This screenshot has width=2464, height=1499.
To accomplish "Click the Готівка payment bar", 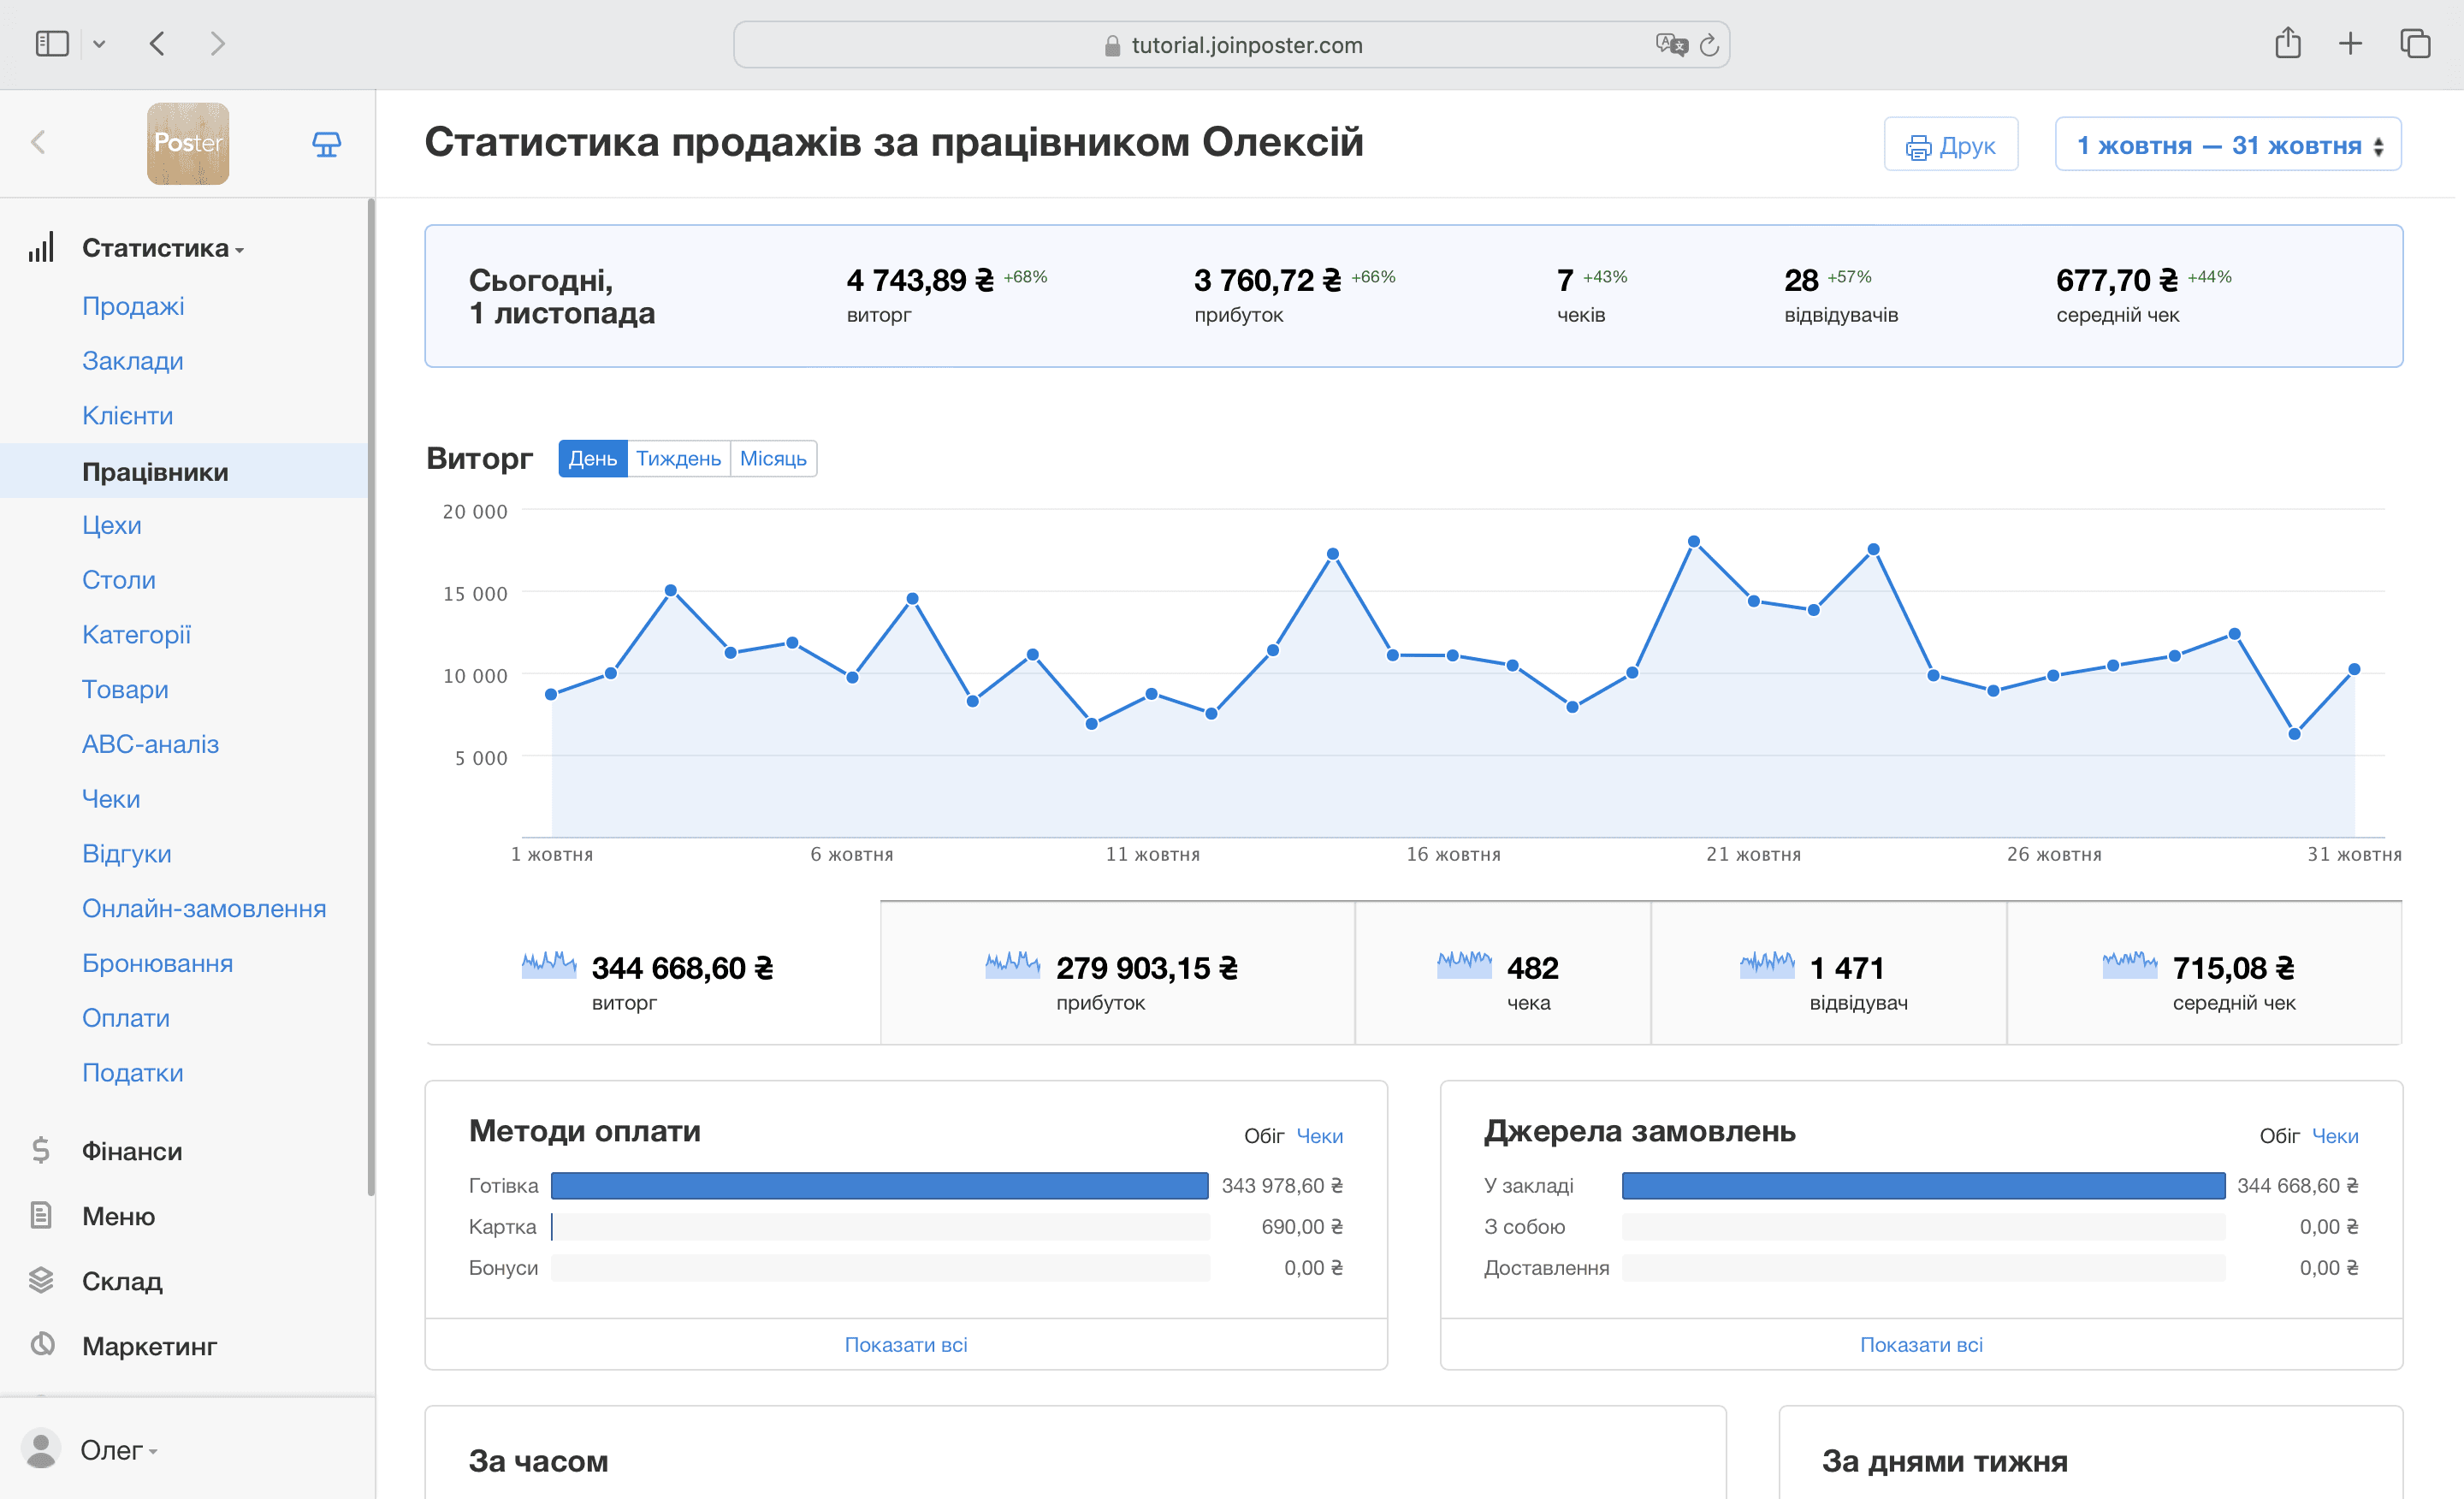I will pyautogui.click(x=880, y=1186).
